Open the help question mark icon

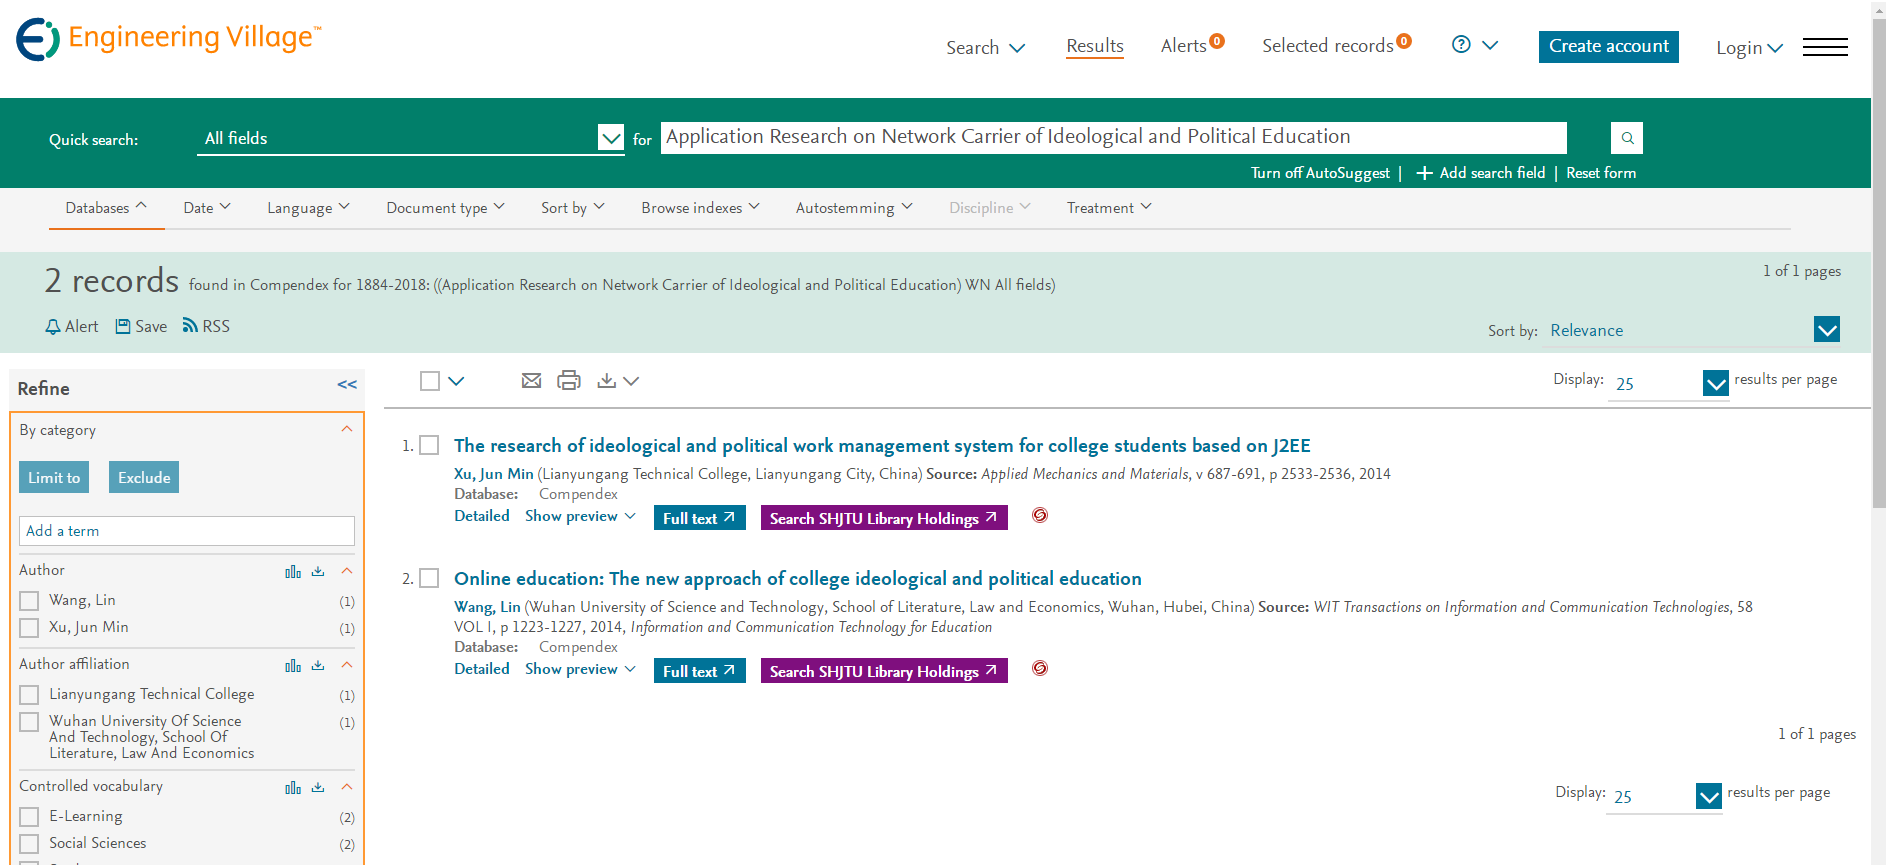pyautogui.click(x=1461, y=45)
